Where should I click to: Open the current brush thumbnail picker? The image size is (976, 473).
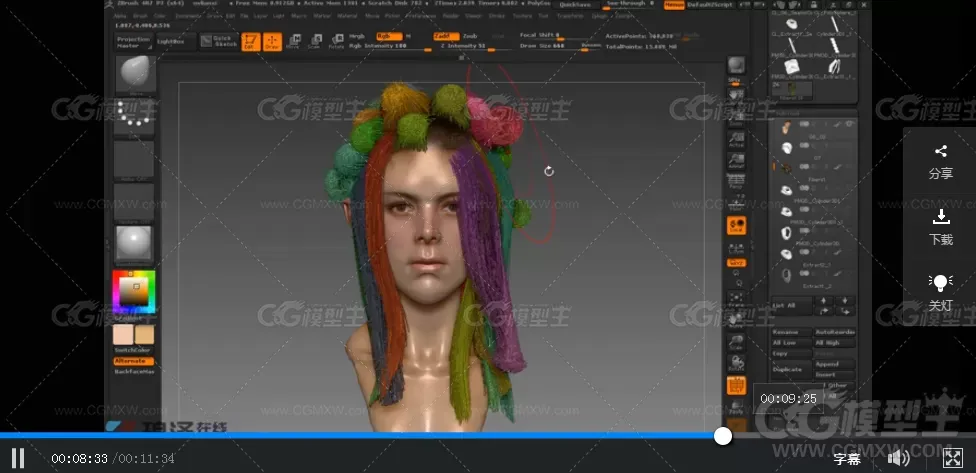[134, 73]
